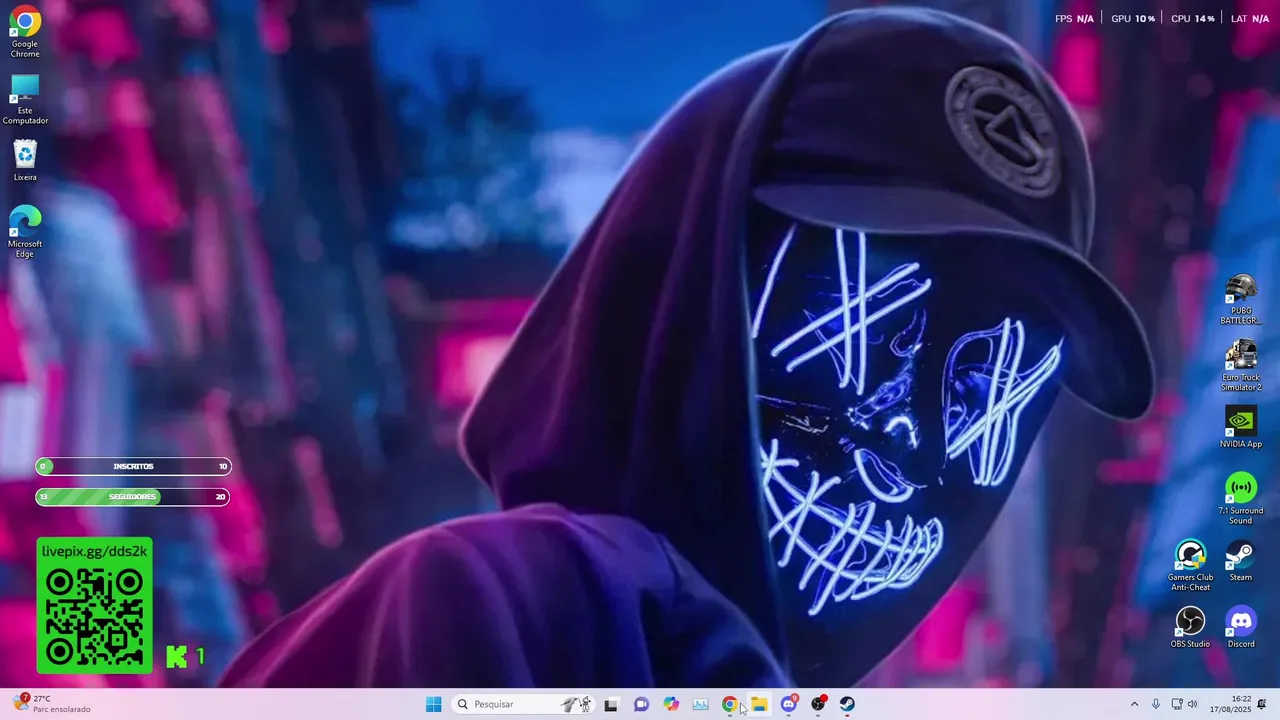The image size is (1280, 720).
Task: Open the volume speaker tray icon
Action: (x=1192, y=704)
